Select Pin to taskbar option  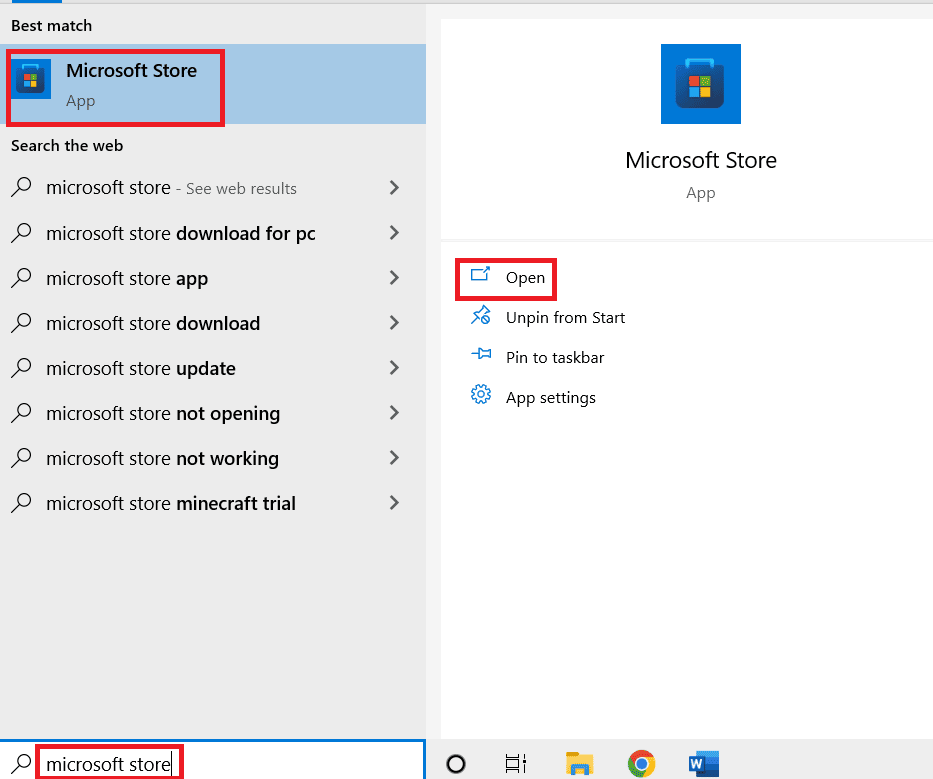coord(554,358)
